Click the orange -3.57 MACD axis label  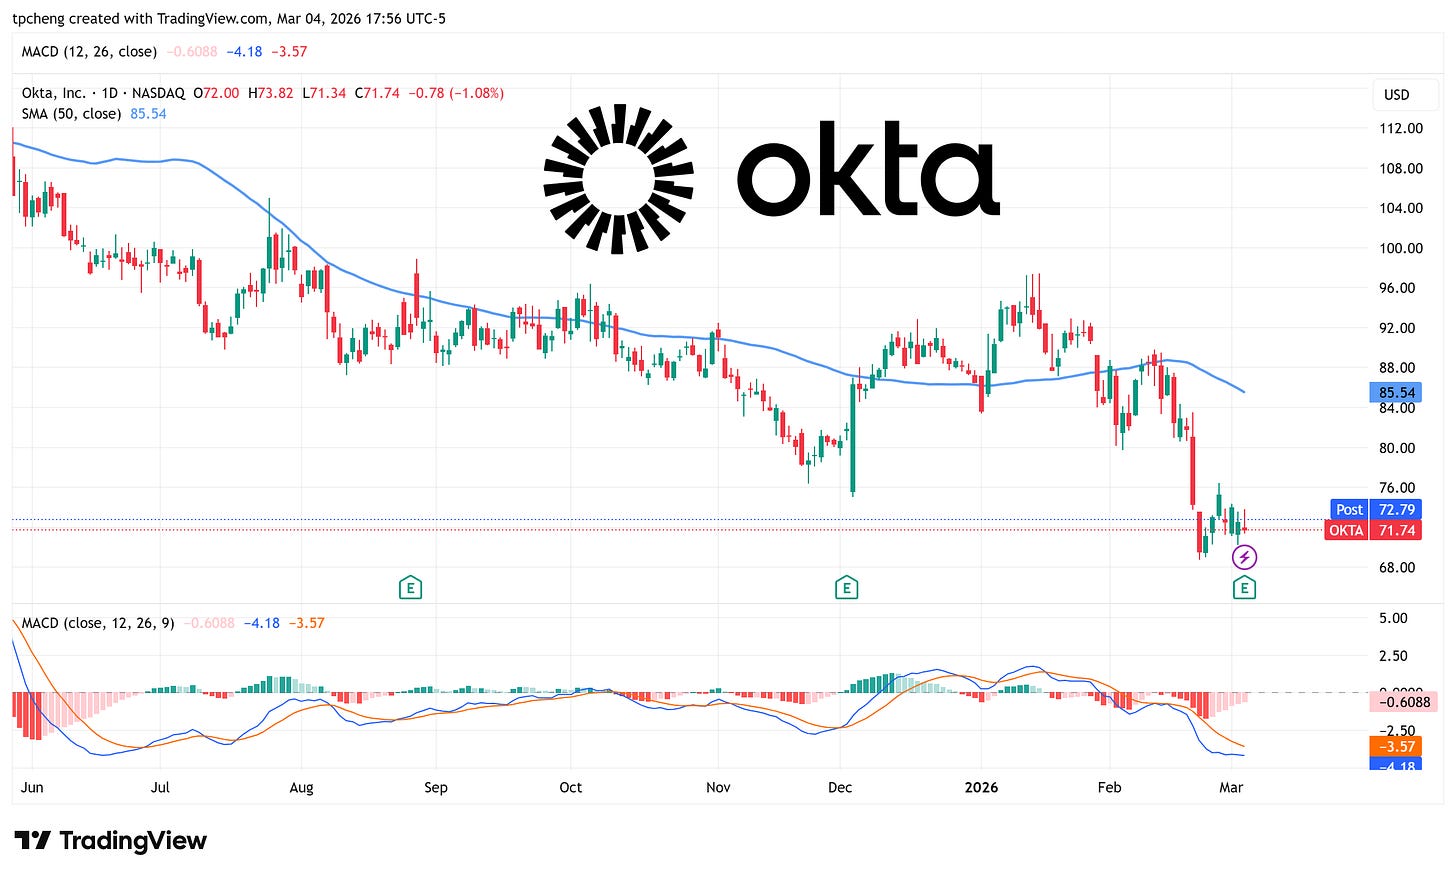coord(1397,747)
